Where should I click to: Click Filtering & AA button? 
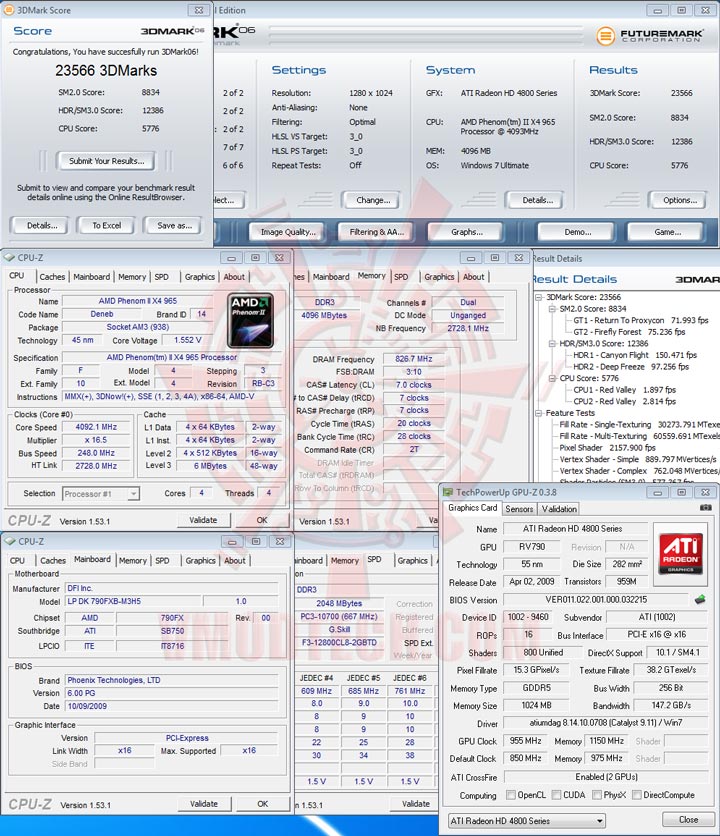pyautogui.click(x=377, y=232)
